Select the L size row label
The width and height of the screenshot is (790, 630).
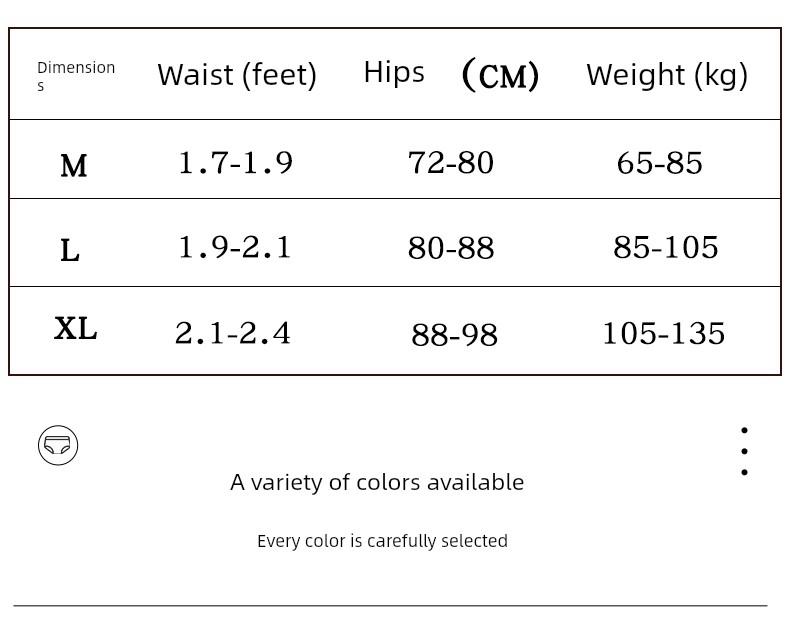70,250
